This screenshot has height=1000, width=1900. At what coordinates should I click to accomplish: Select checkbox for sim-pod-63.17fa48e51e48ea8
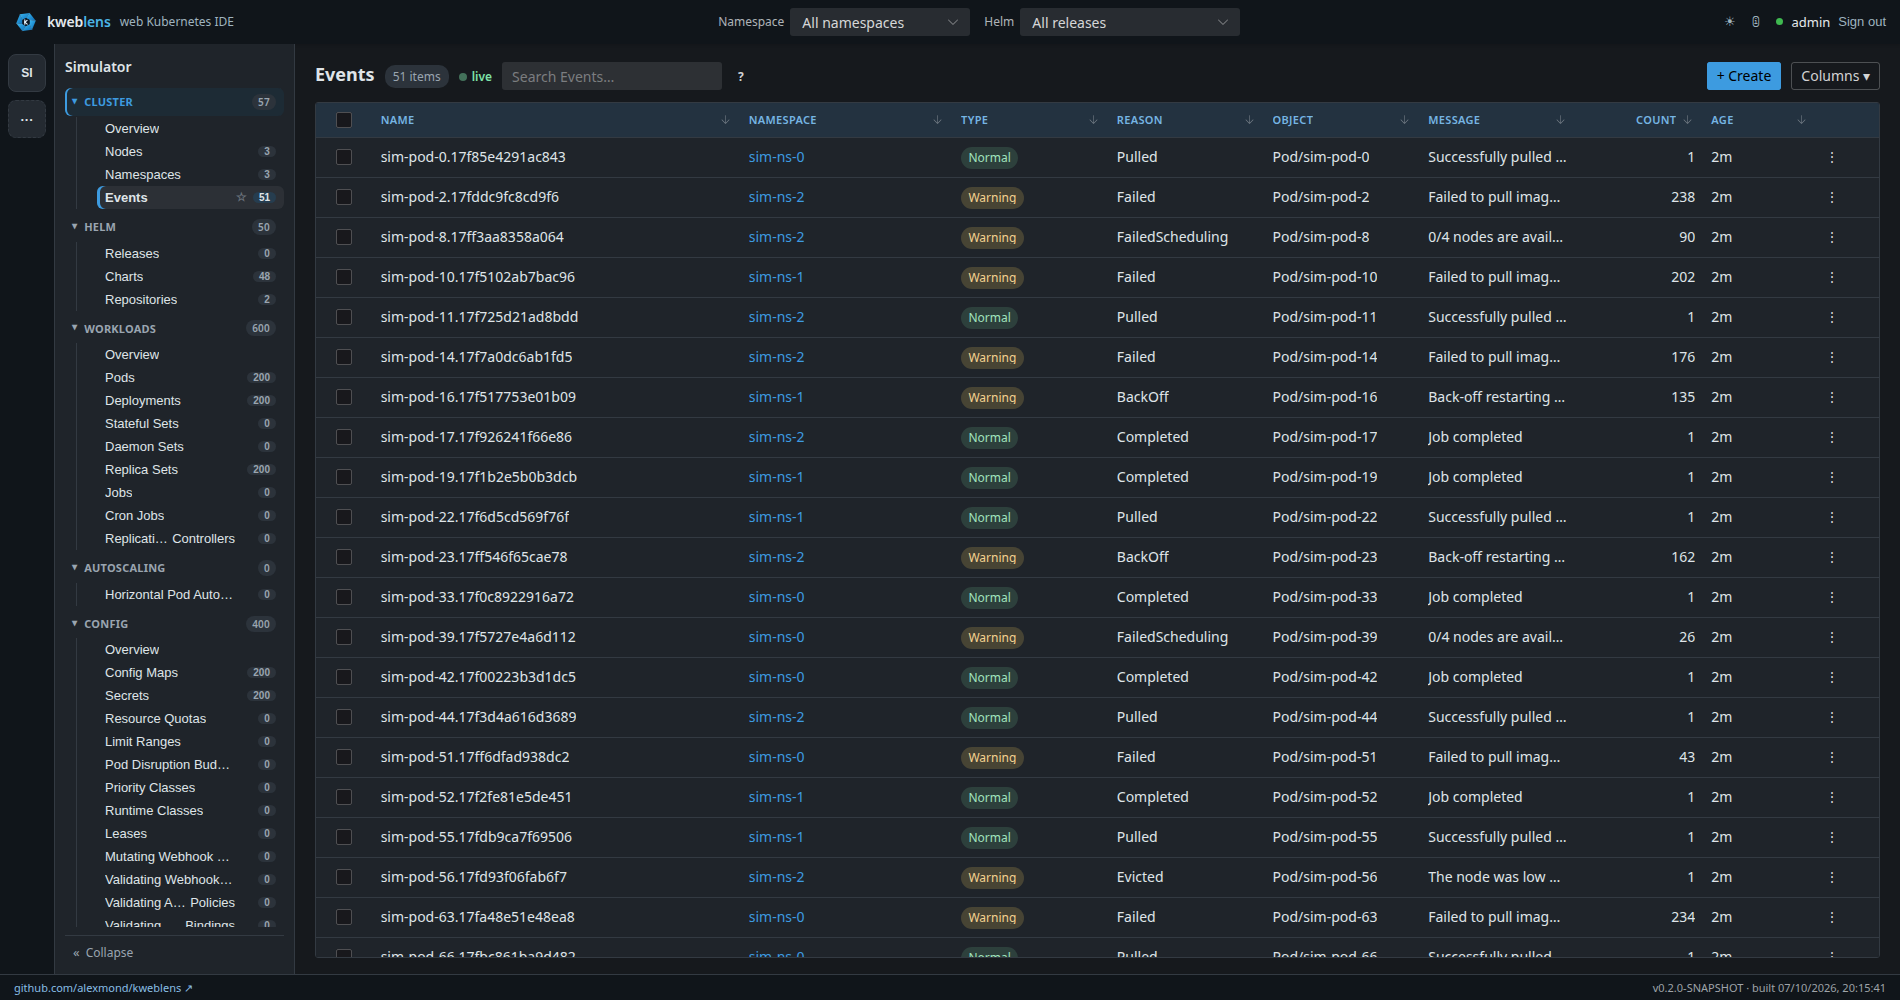[x=344, y=917]
